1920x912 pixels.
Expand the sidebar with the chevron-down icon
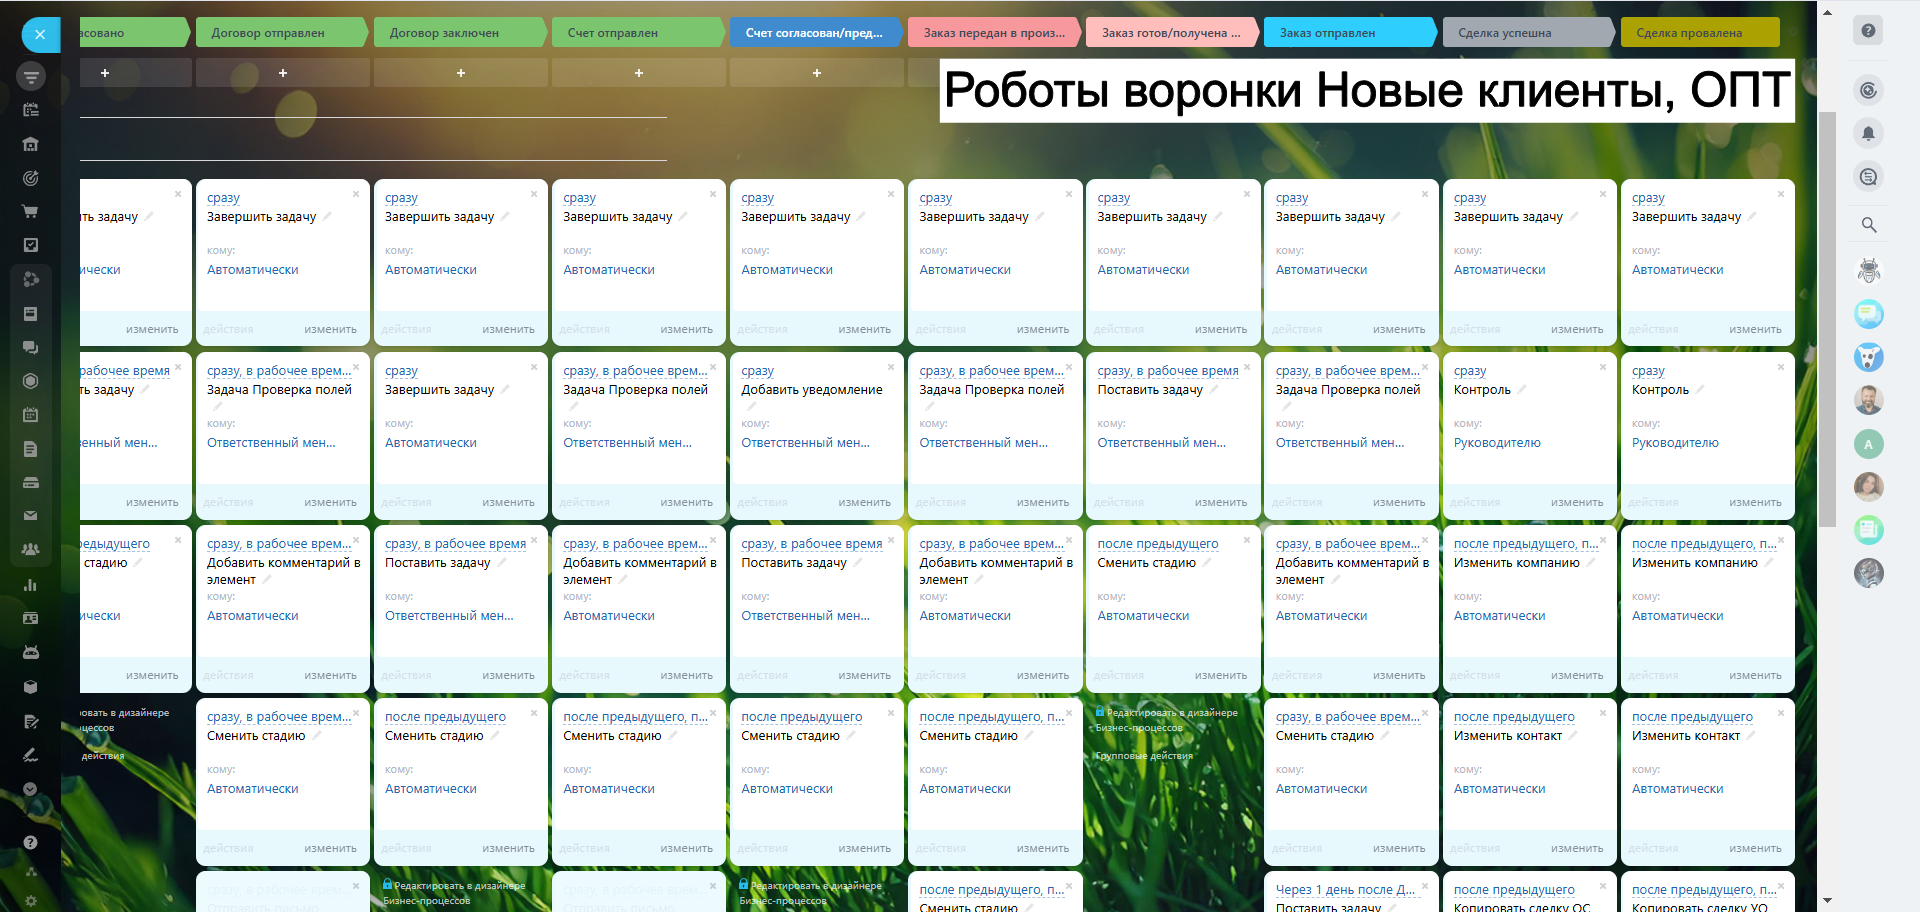(x=30, y=789)
